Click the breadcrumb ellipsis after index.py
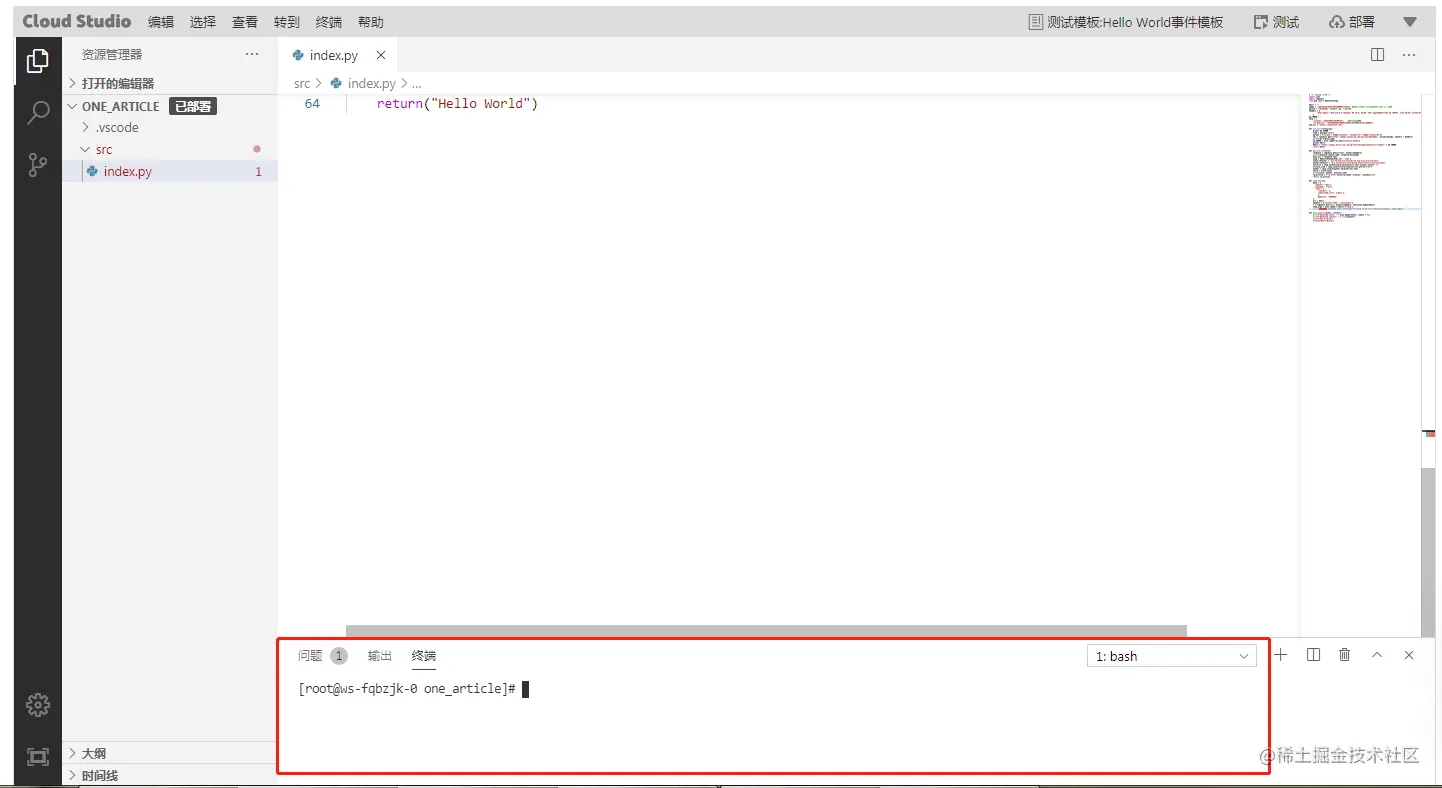 (417, 84)
